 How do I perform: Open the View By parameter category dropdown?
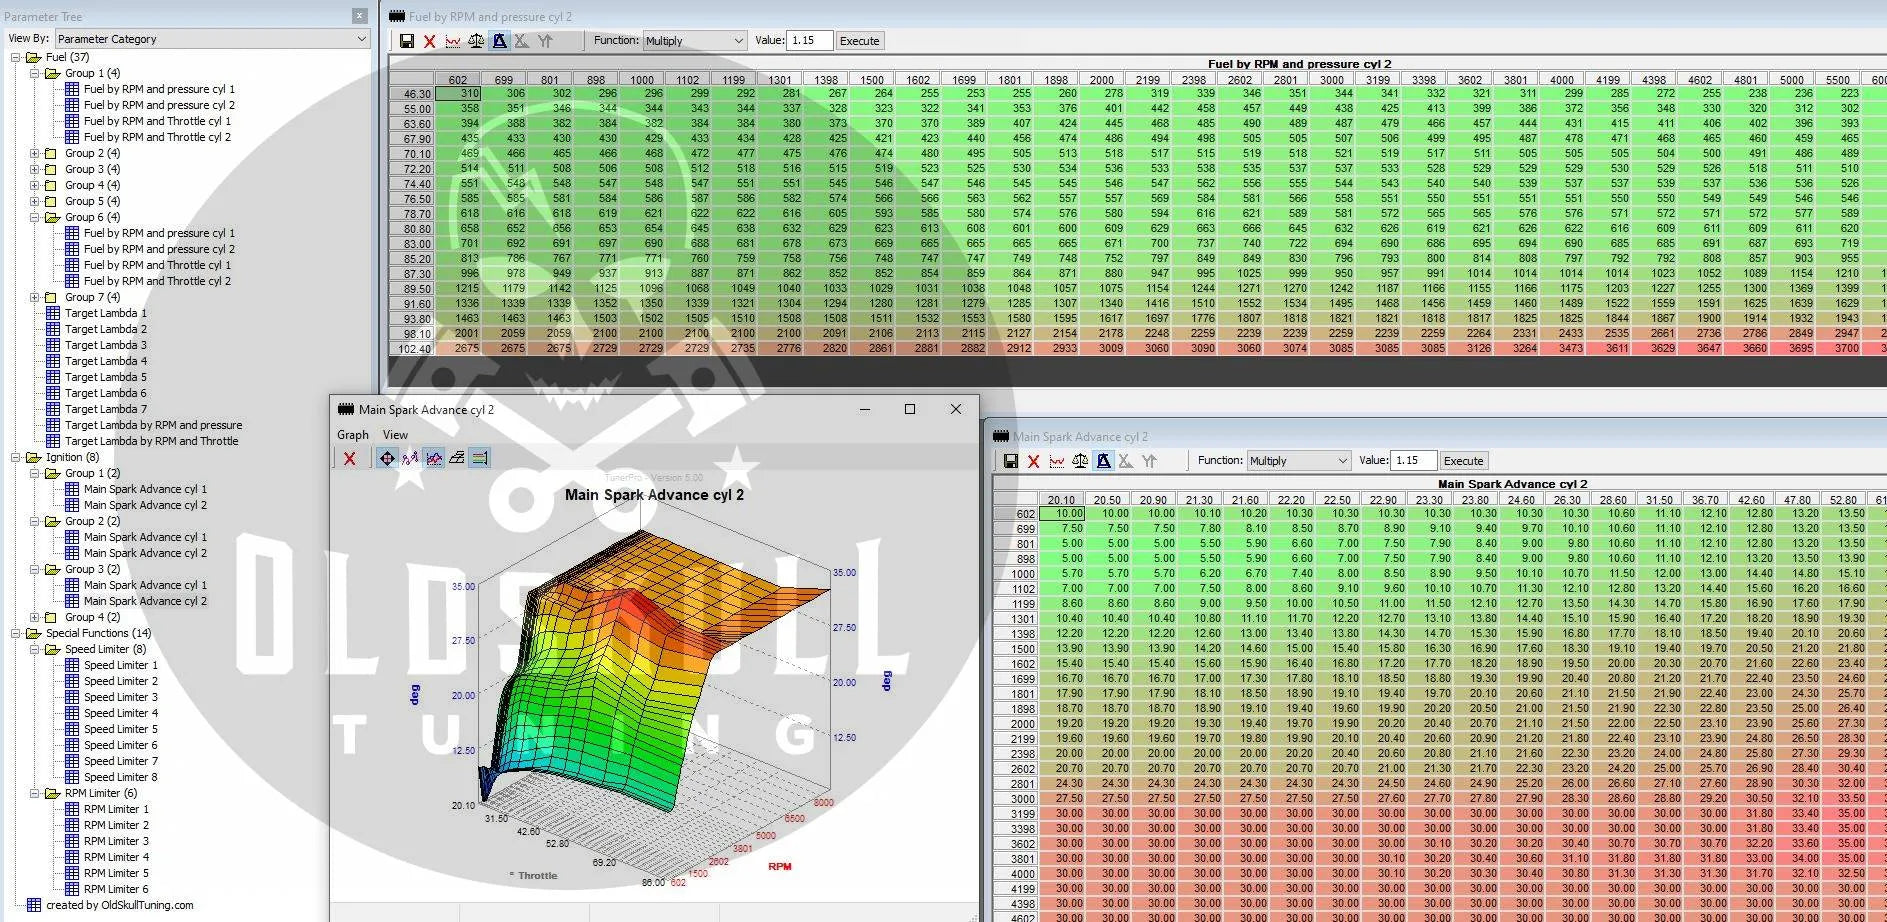point(212,39)
